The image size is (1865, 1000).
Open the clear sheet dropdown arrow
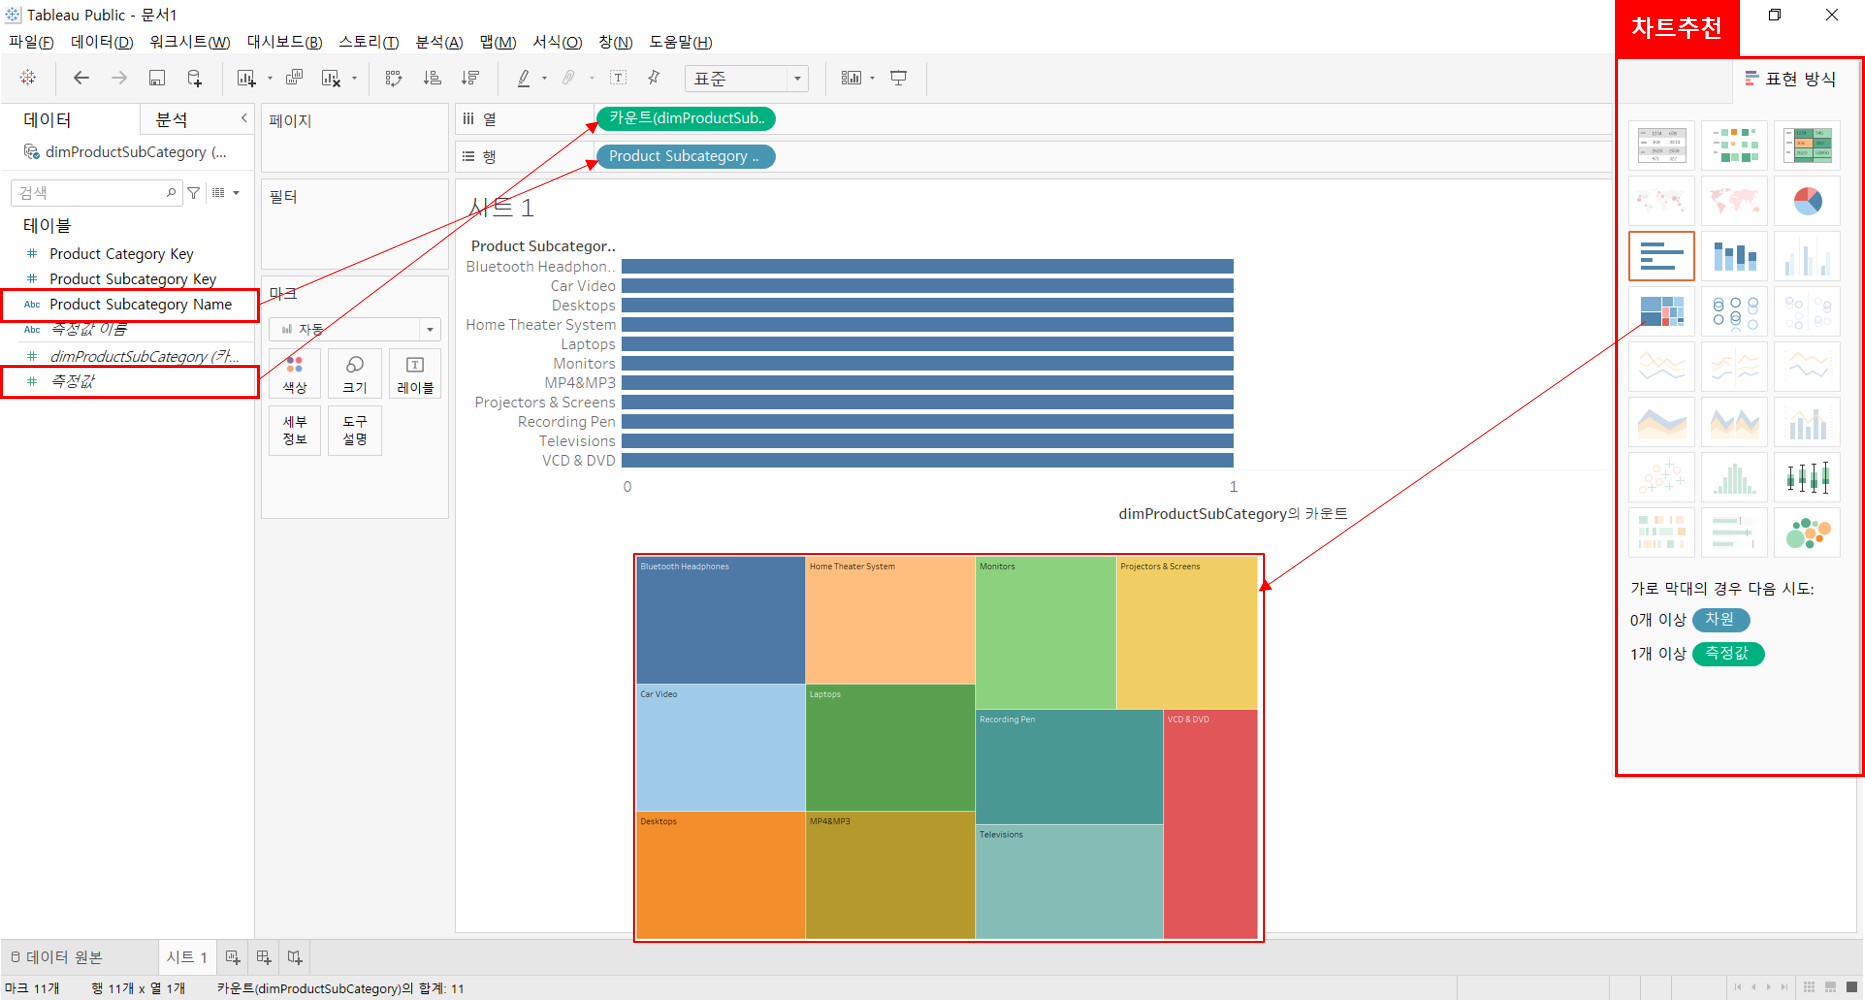(354, 78)
